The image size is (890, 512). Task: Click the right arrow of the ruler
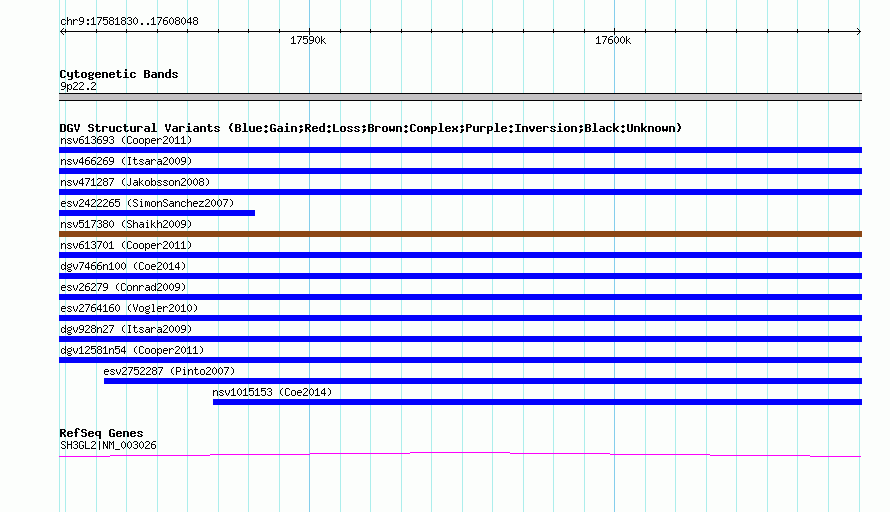[x=858, y=32]
